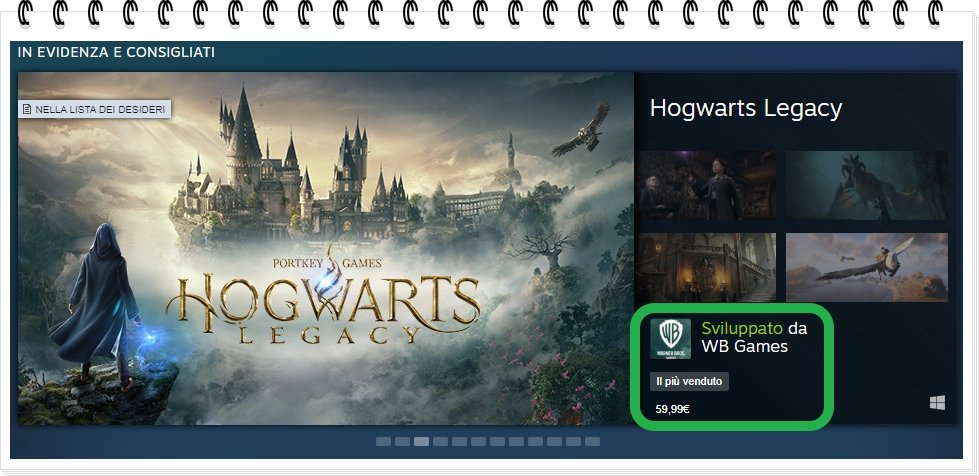Jump to the last carousel slide indicator
The image size is (979, 476).
[592, 441]
